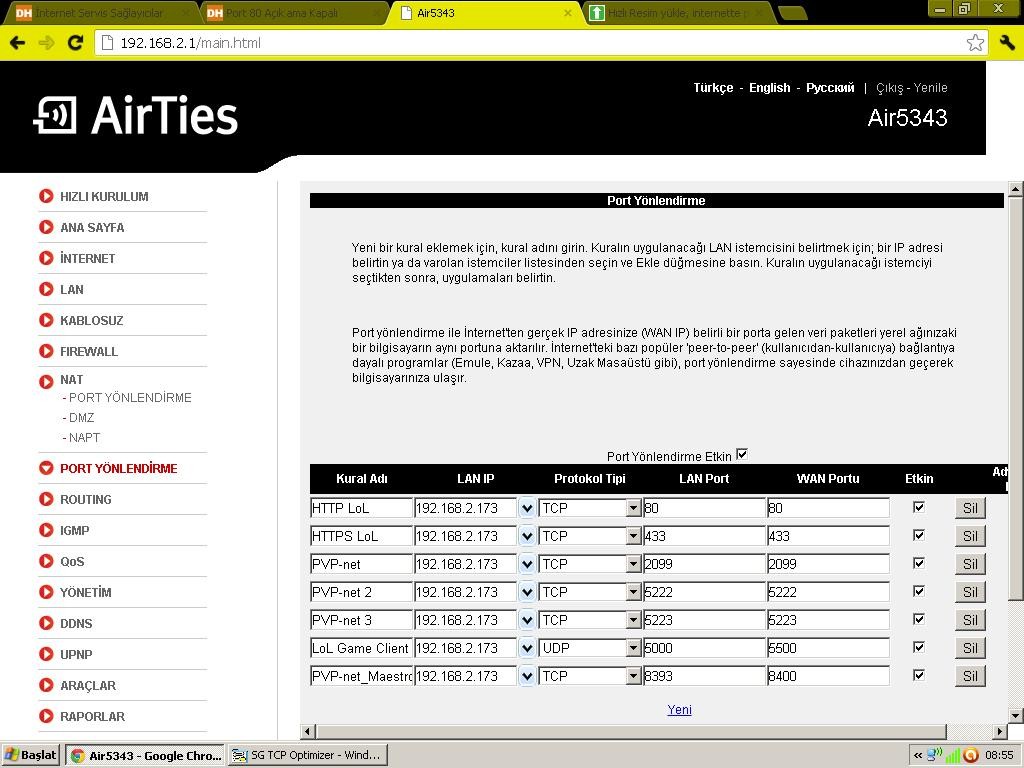Click red arrow icon beside KABLOSUZ
This screenshot has height=768, width=1024.
(x=46, y=320)
